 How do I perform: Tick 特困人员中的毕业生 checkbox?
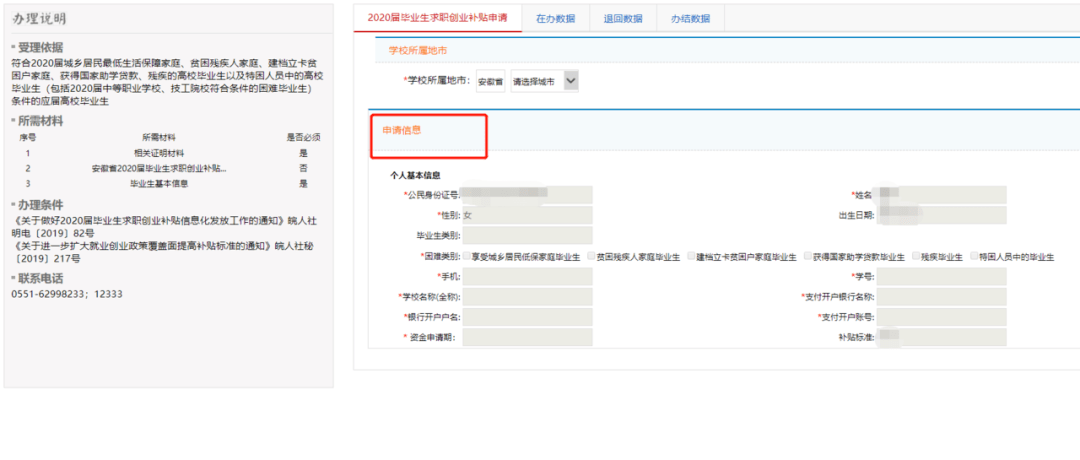click(972, 256)
